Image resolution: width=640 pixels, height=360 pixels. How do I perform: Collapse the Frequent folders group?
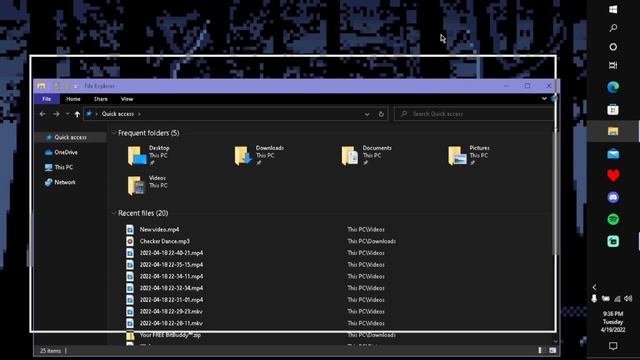[x=114, y=133]
